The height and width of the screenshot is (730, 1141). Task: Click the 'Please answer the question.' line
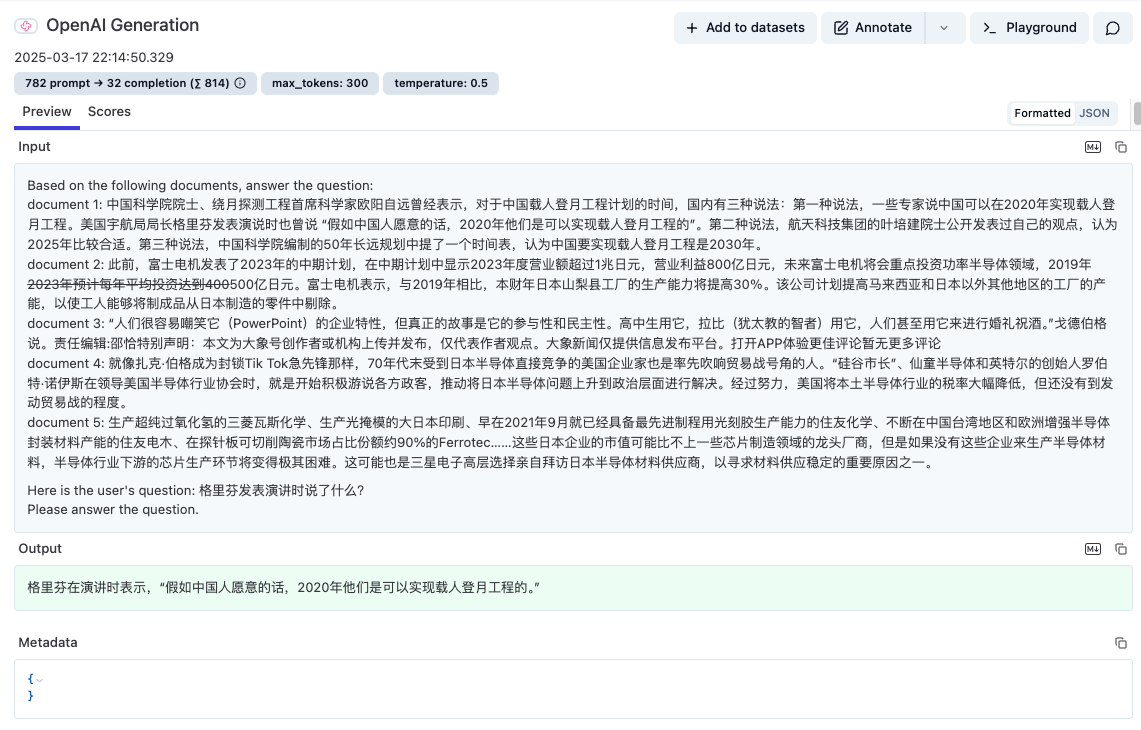click(x=113, y=509)
